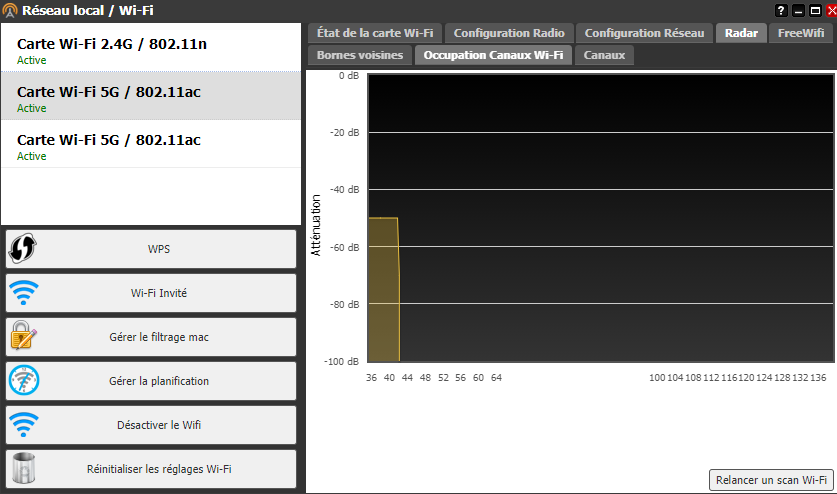
Task: Click the Réseau local antenna title icon
Action: [x=10, y=10]
